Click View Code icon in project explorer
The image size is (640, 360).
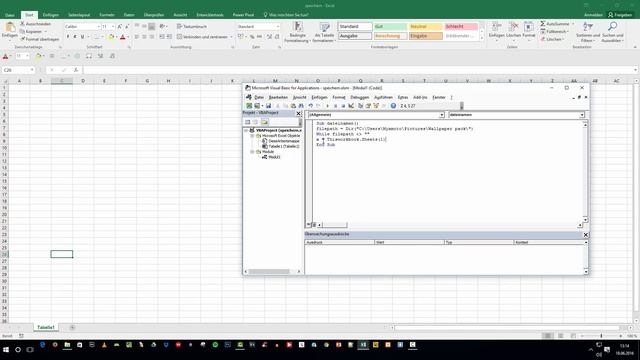pos(248,122)
